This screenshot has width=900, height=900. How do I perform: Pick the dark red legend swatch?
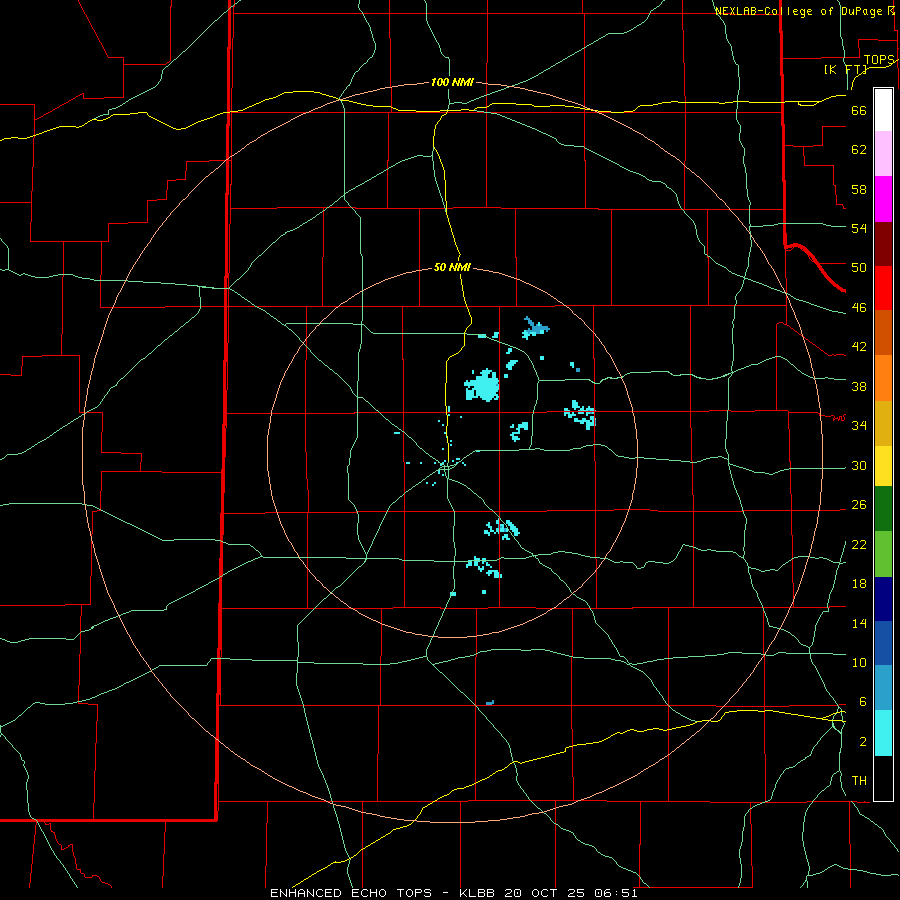click(x=883, y=244)
